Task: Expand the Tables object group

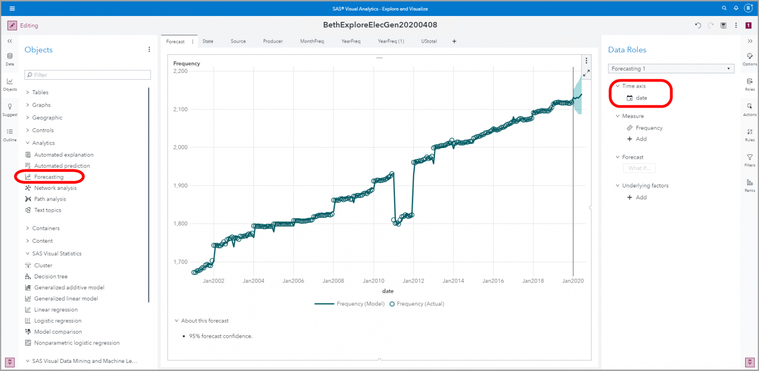Action: coord(28,92)
